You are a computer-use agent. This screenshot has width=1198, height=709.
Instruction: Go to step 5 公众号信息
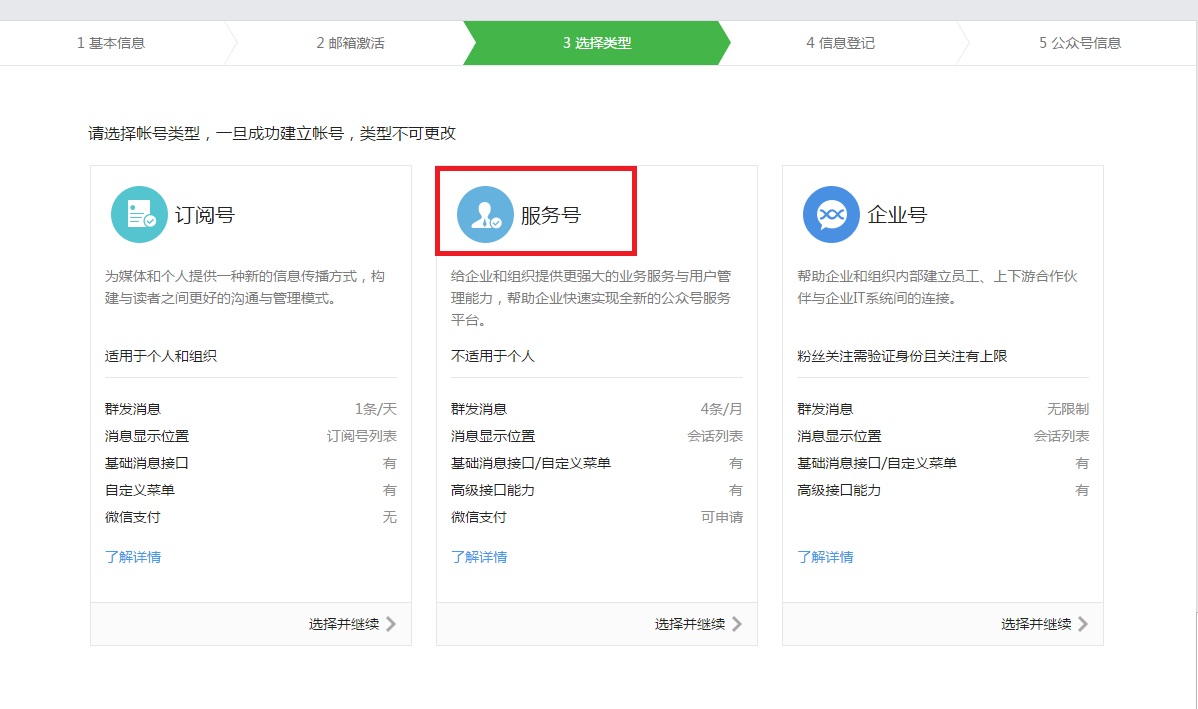pos(1080,43)
